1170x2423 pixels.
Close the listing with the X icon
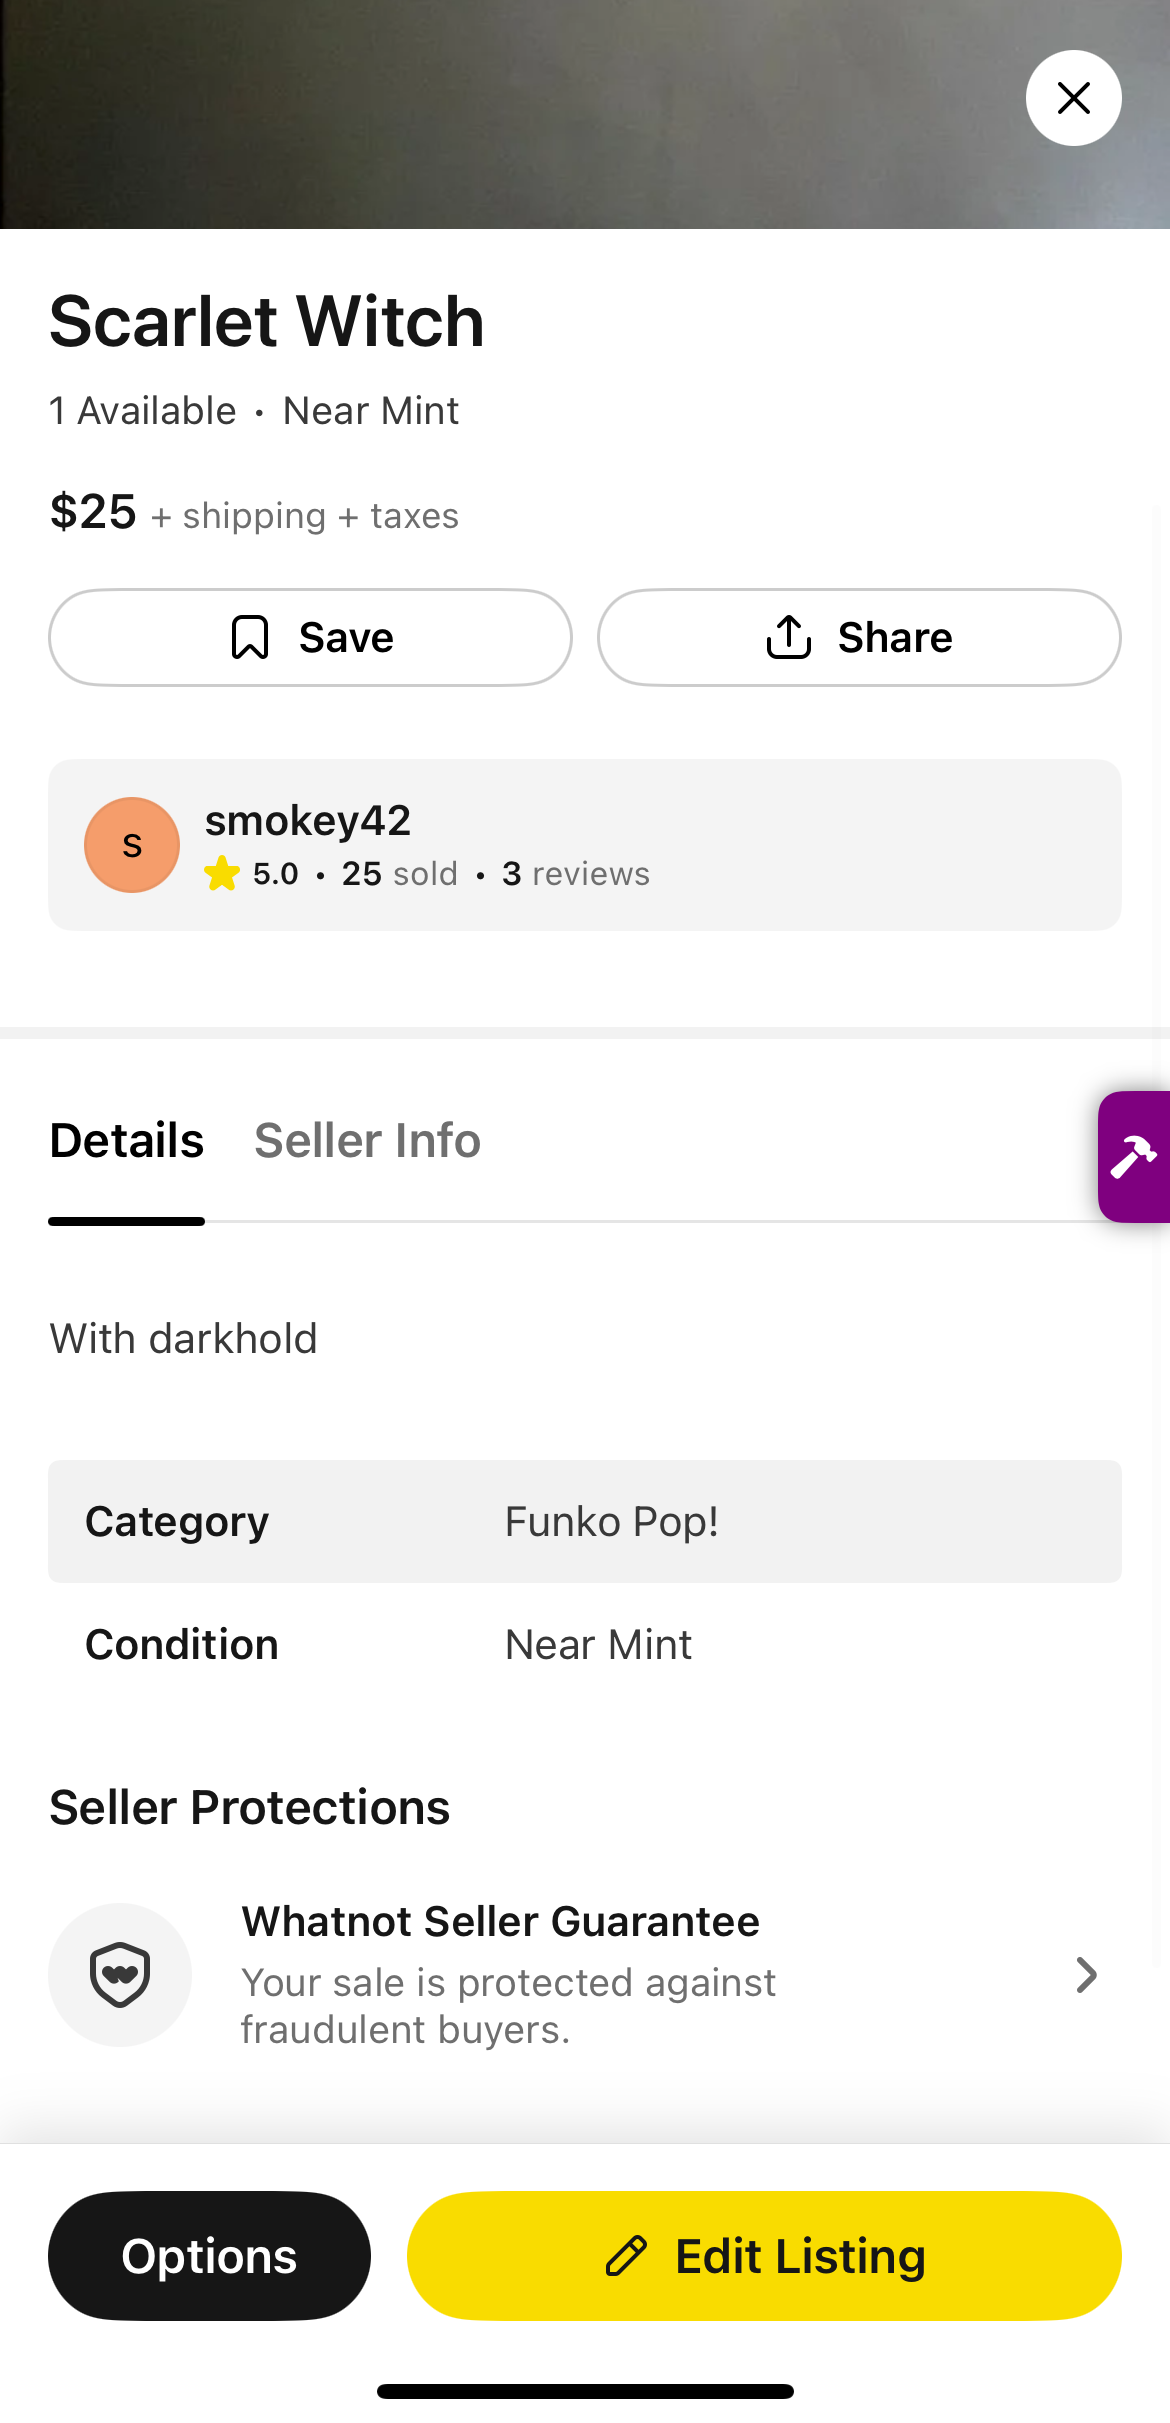tap(1073, 98)
